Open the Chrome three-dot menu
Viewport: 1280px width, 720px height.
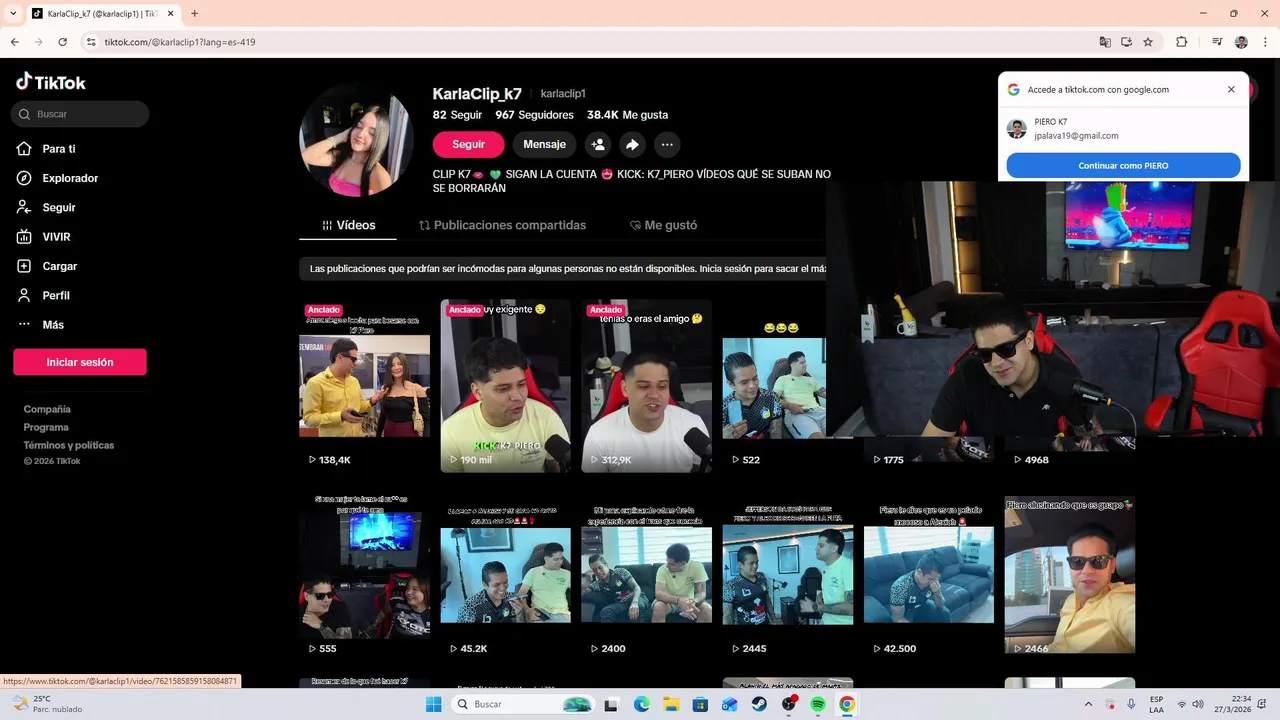pos(1264,42)
